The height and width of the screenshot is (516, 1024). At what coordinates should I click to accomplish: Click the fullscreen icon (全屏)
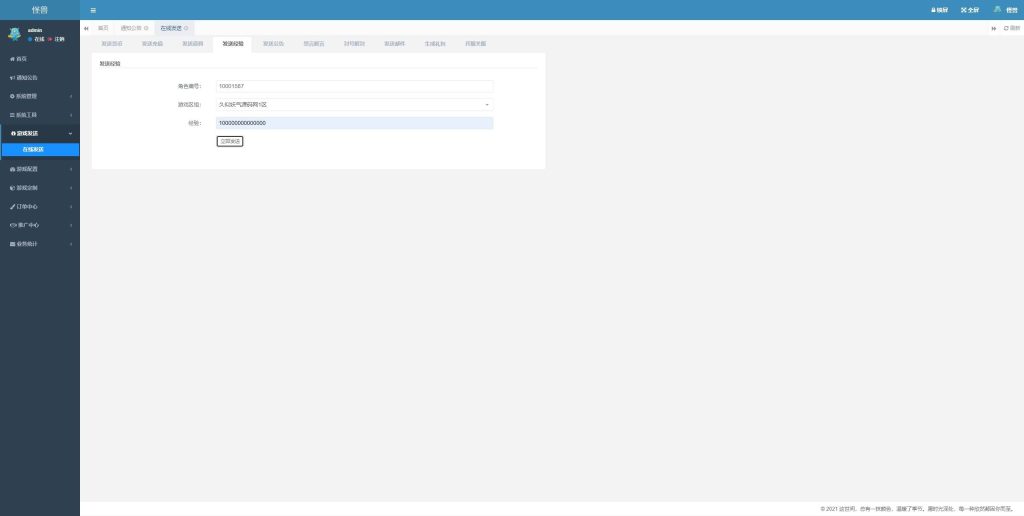click(x=969, y=10)
